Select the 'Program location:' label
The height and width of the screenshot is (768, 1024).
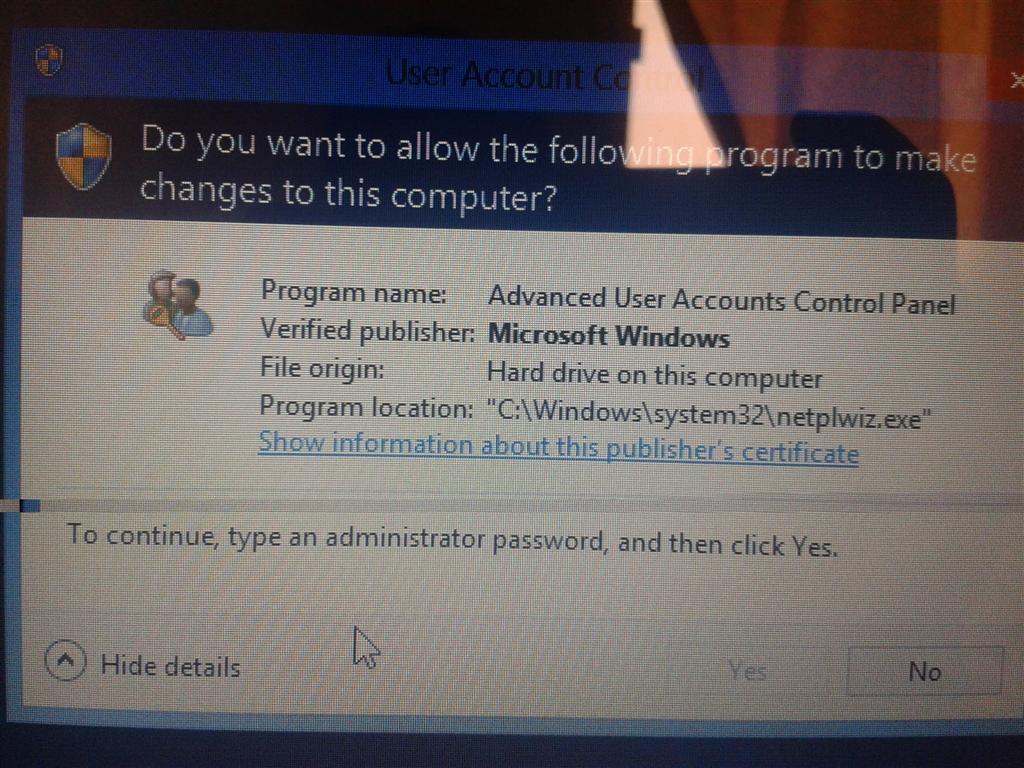click(x=366, y=408)
